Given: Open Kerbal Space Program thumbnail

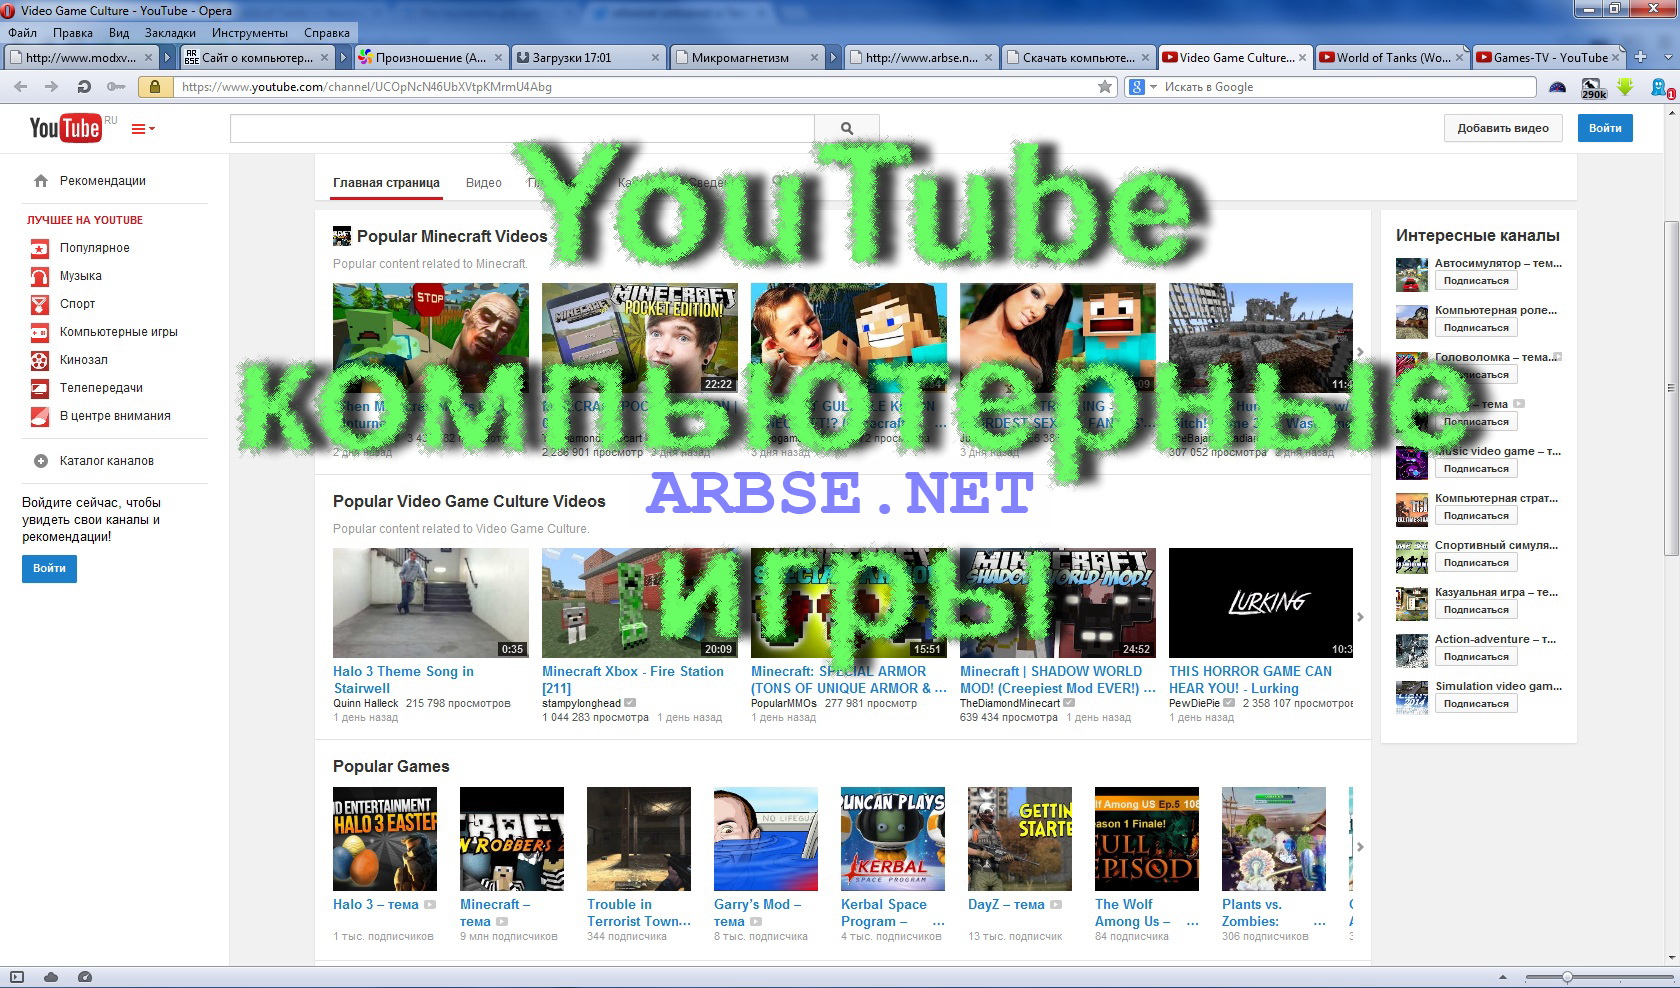Looking at the screenshot, I should click(893, 839).
